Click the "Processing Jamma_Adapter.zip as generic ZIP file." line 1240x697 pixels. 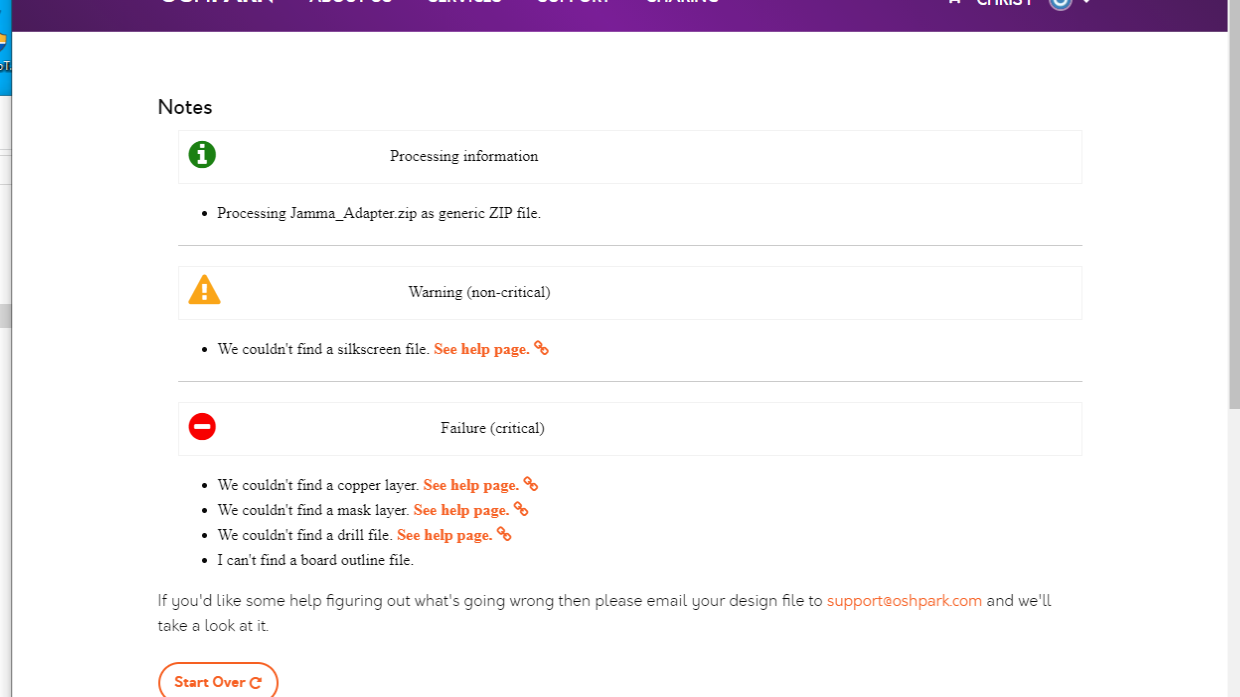[x=379, y=213]
